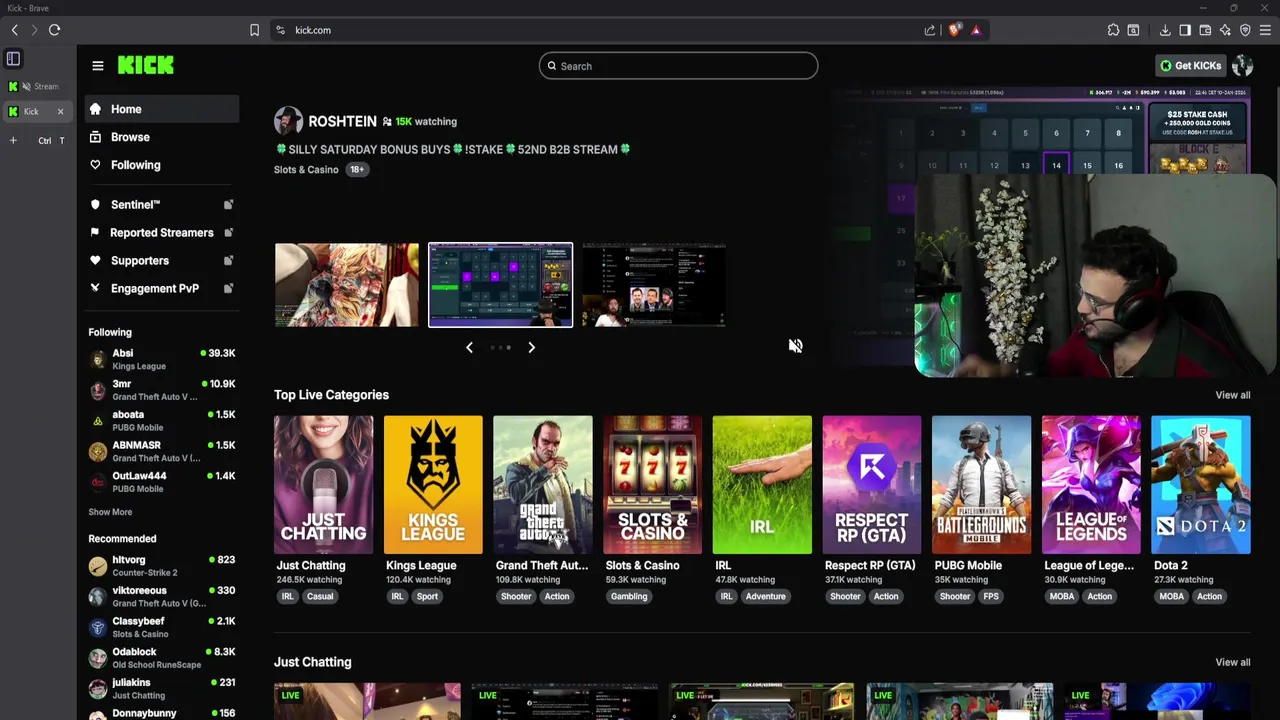The width and height of the screenshot is (1280, 720).
Task: Open the Dota 2 category card
Action: (x=1201, y=485)
